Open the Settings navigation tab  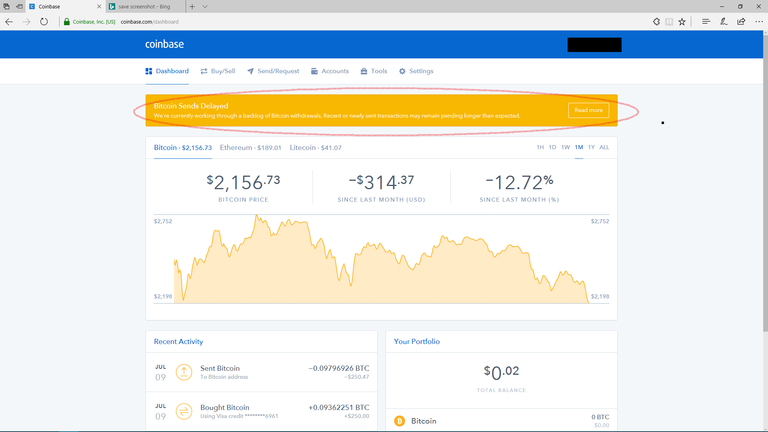click(416, 71)
